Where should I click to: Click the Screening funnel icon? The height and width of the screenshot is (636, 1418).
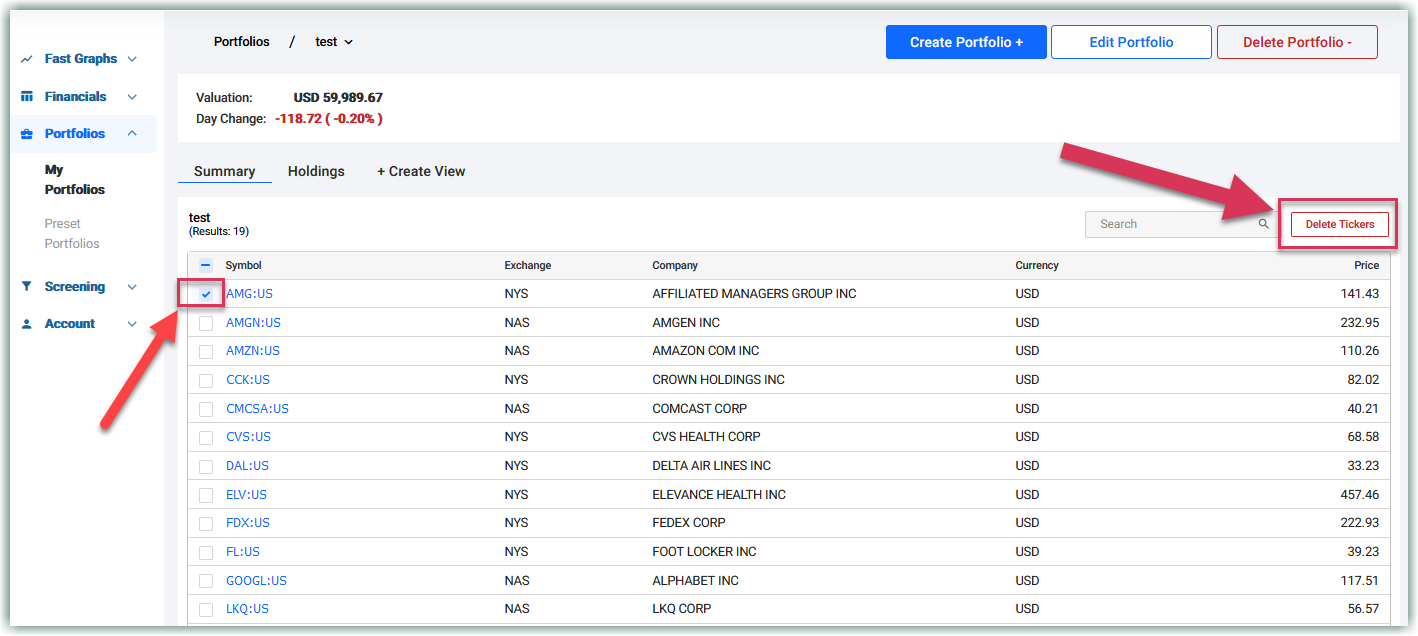point(27,287)
